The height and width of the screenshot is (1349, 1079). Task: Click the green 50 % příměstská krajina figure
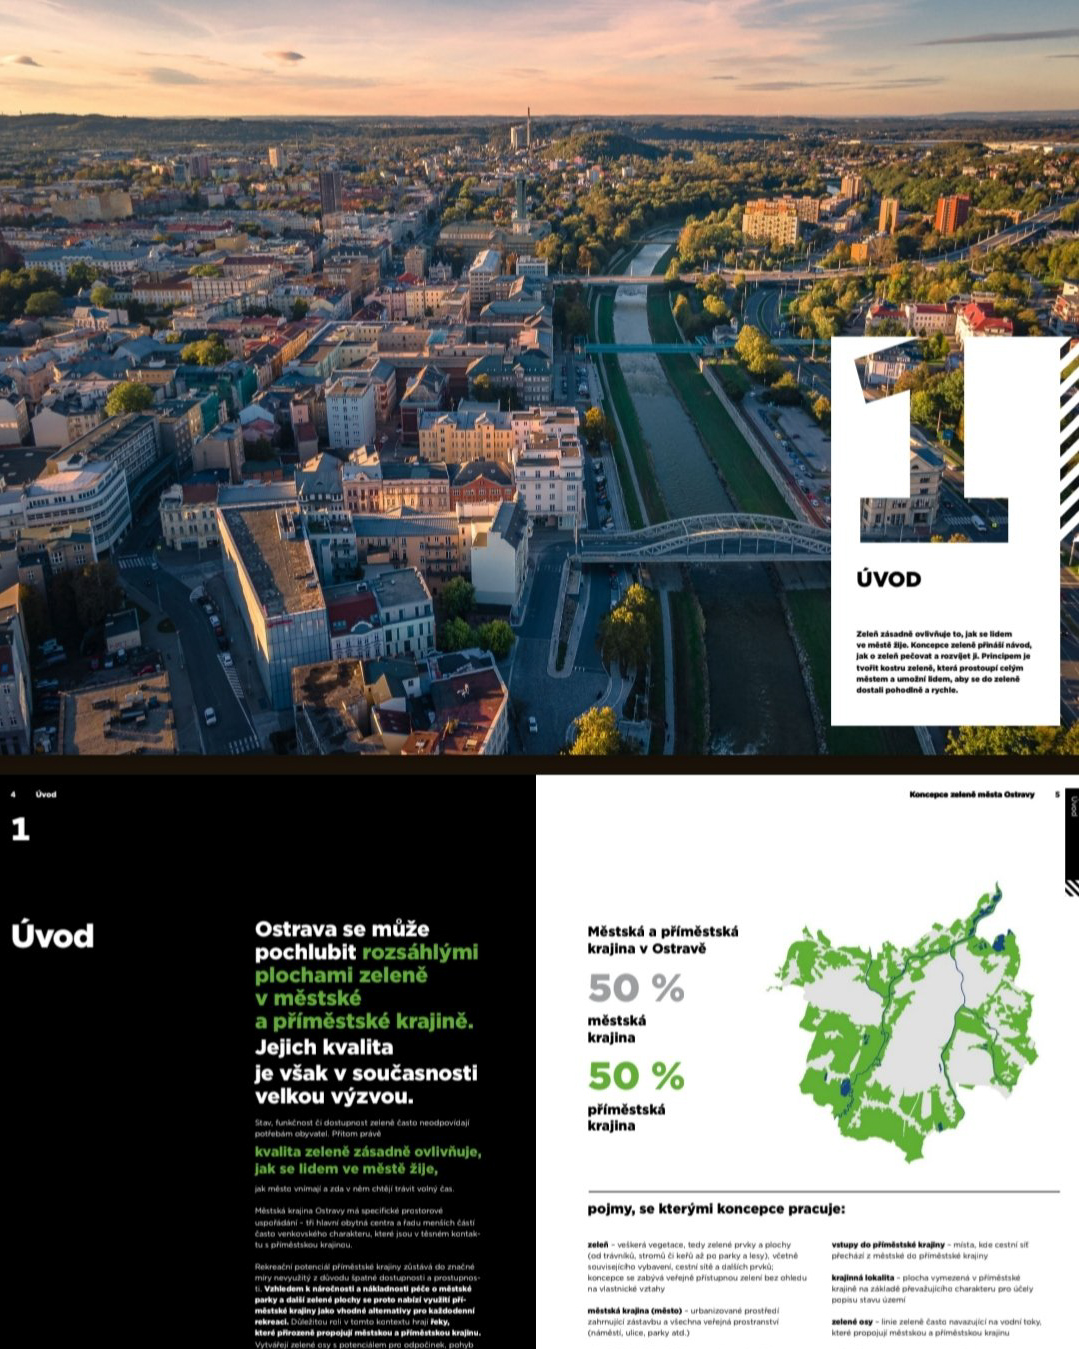(636, 1076)
